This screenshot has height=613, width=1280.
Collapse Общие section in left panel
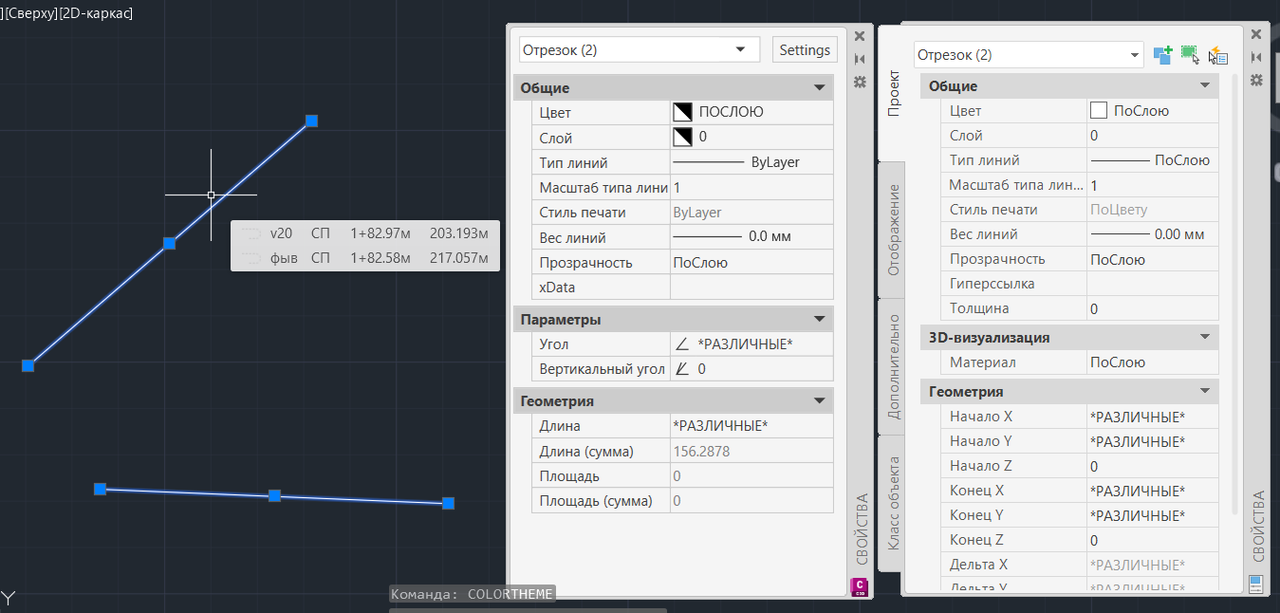pos(821,88)
